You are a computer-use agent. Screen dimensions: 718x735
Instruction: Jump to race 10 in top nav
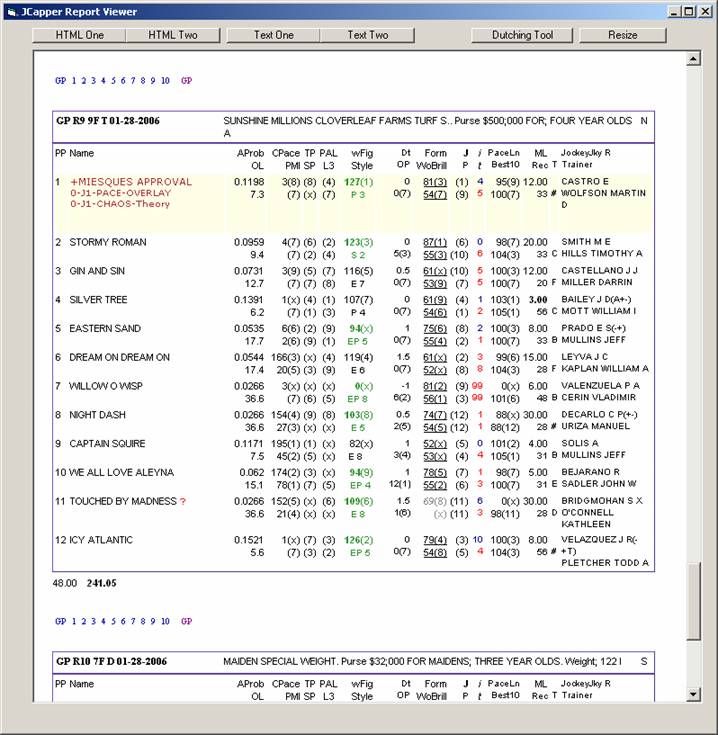pos(165,81)
